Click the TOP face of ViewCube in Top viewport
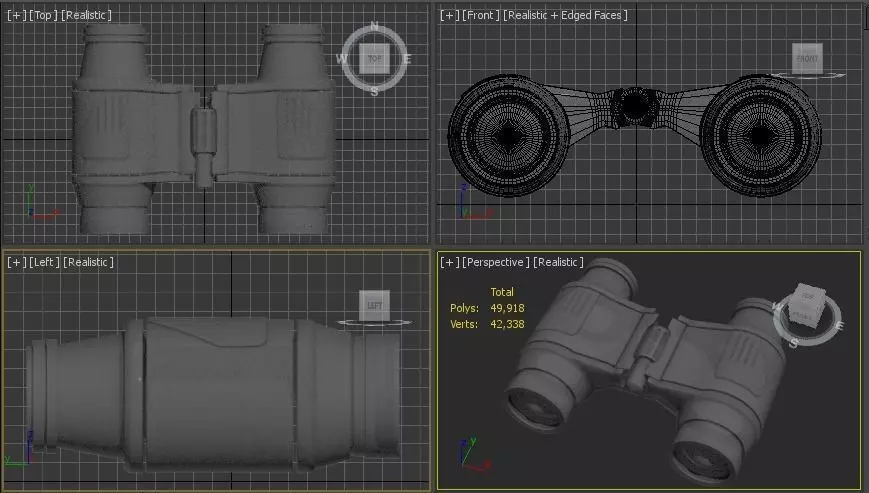This screenshot has width=869, height=493. [x=375, y=59]
